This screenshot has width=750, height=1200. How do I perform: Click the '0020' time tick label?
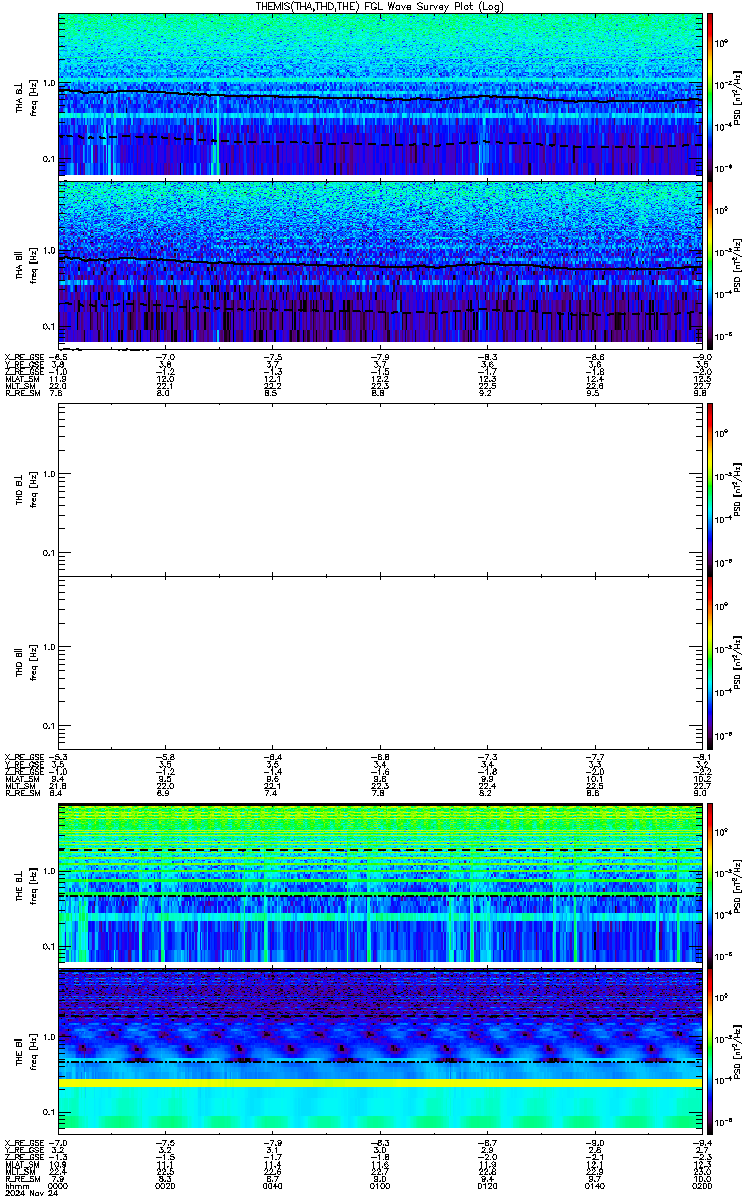point(166,1184)
